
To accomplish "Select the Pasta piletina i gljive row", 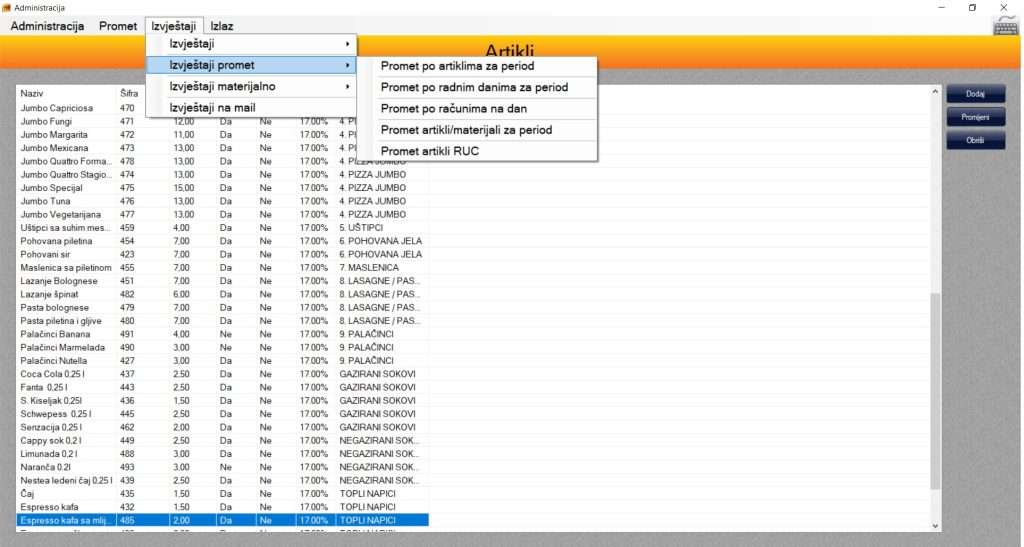I will click(x=222, y=320).
